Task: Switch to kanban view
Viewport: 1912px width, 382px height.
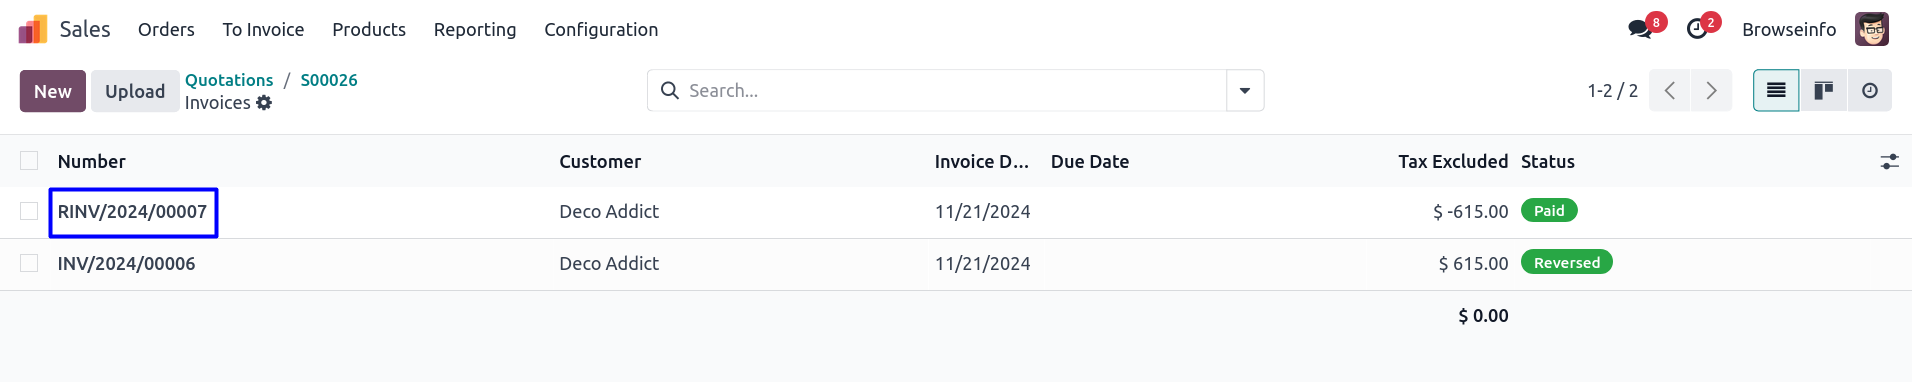Action: (1823, 91)
